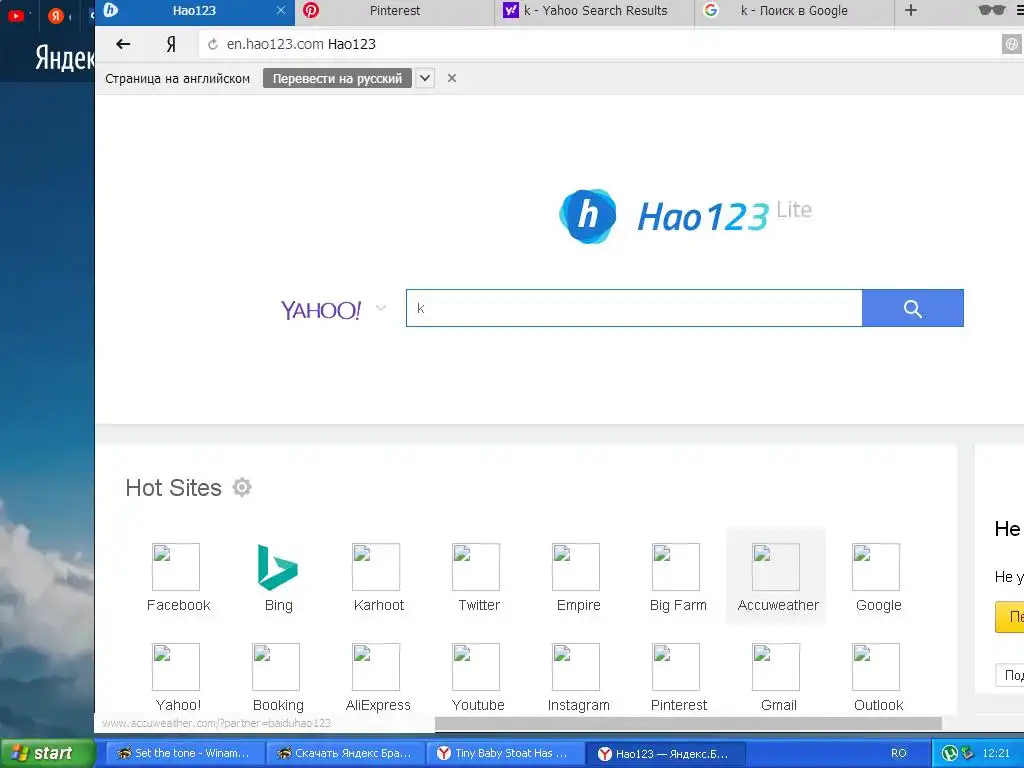The width and height of the screenshot is (1024, 768).
Task: Click the Hao123 Lite logo
Action: pos(685,216)
